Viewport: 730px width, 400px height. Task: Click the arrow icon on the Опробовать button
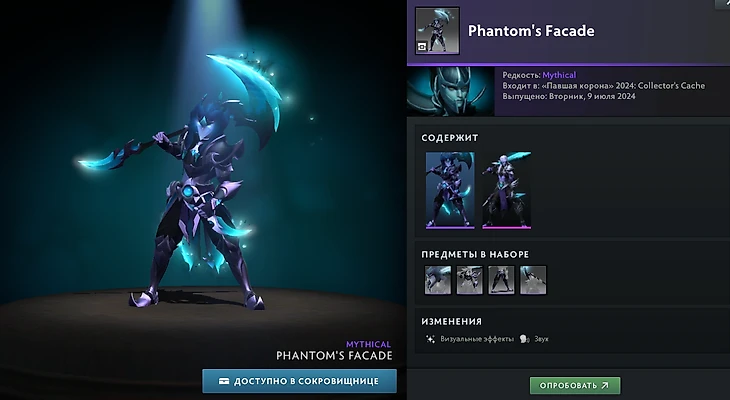point(605,386)
